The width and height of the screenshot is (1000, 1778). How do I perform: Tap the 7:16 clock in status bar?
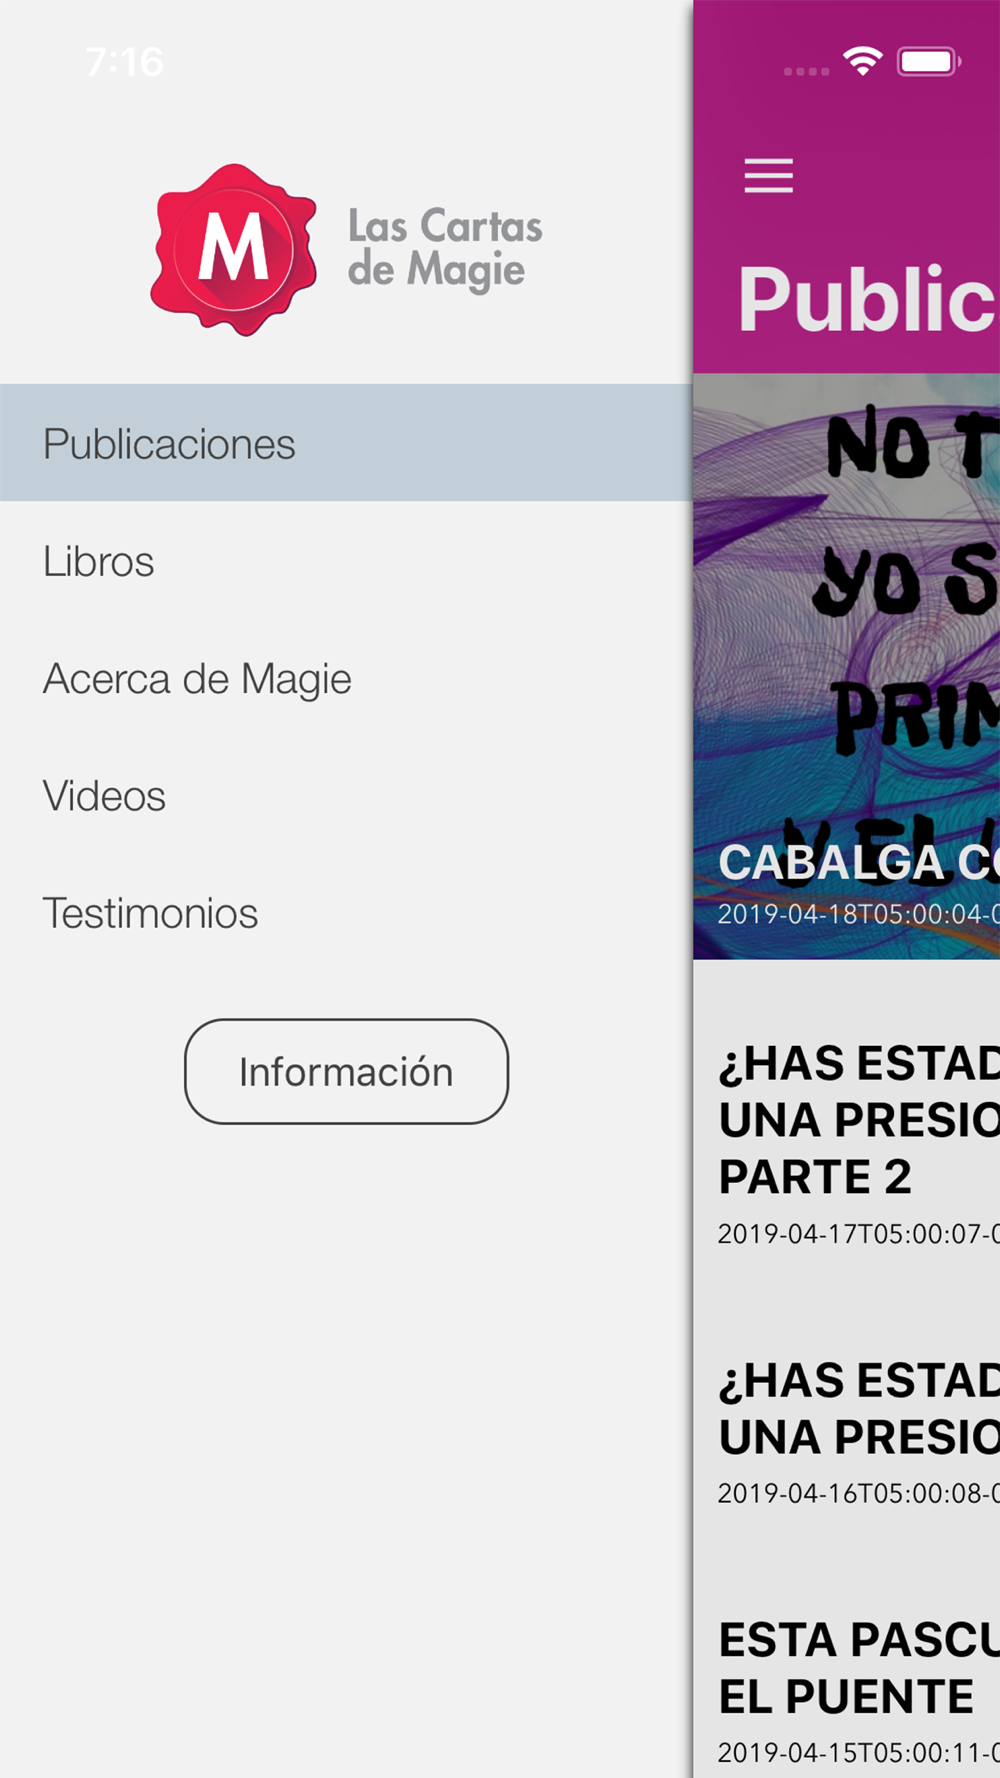124,62
